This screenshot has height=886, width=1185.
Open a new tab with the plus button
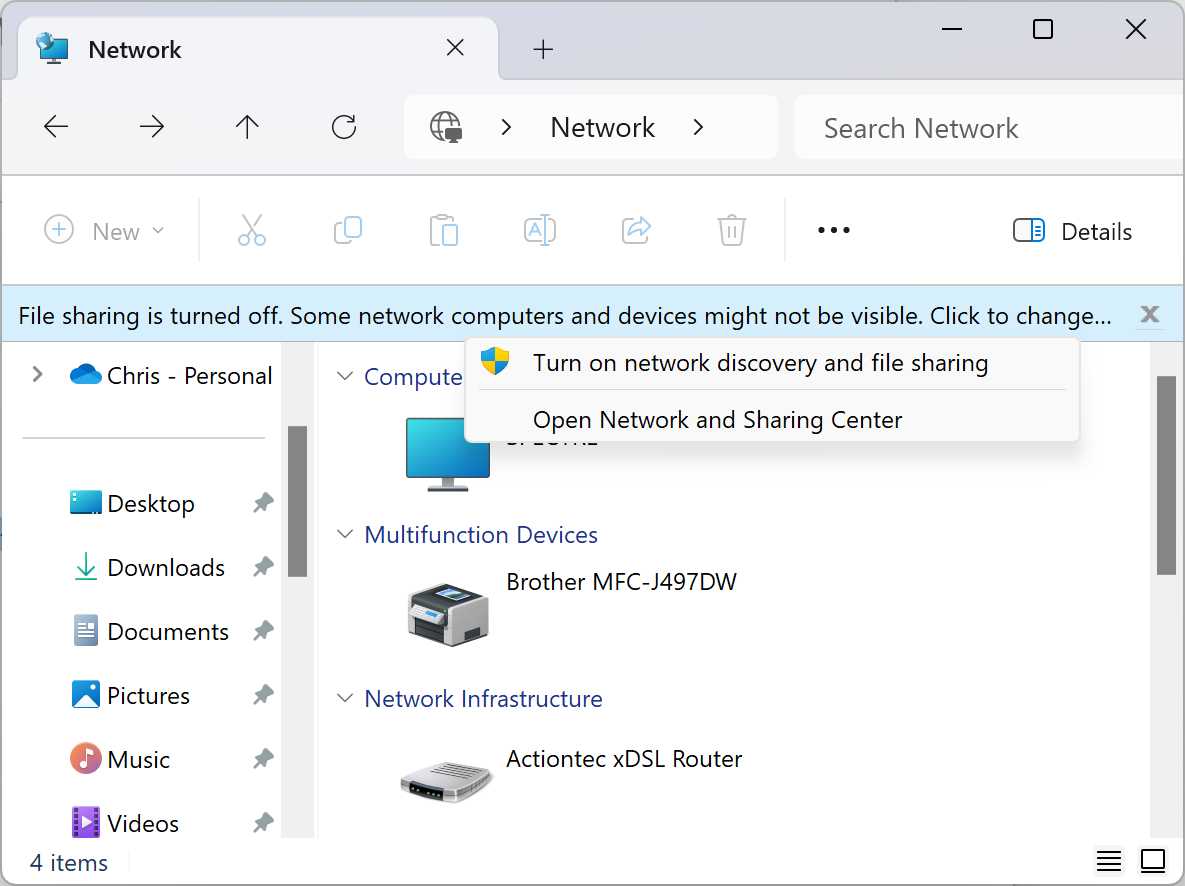[543, 48]
